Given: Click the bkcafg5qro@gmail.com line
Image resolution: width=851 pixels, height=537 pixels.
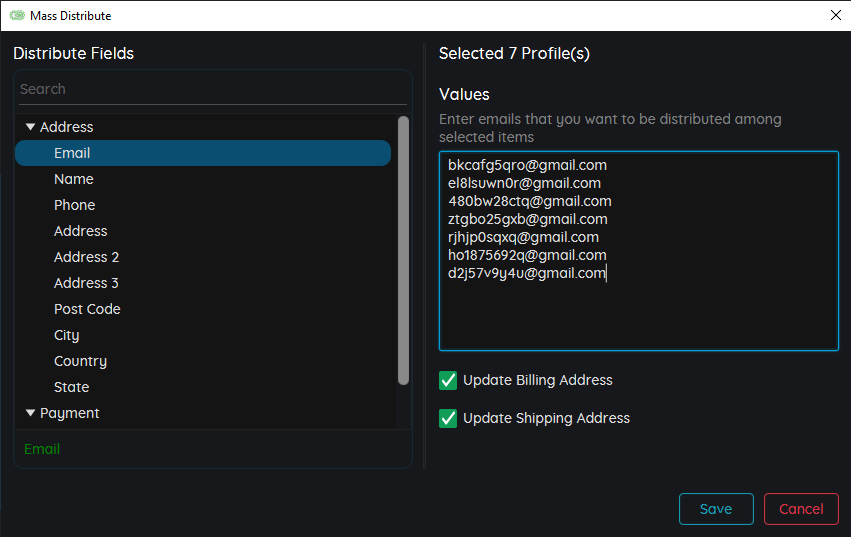Looking at the screenshot, I should point(527,165).
